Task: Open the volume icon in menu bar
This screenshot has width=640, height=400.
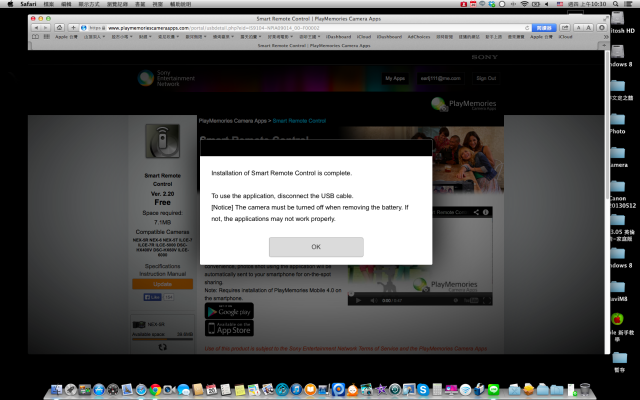Action: (547, 4)
